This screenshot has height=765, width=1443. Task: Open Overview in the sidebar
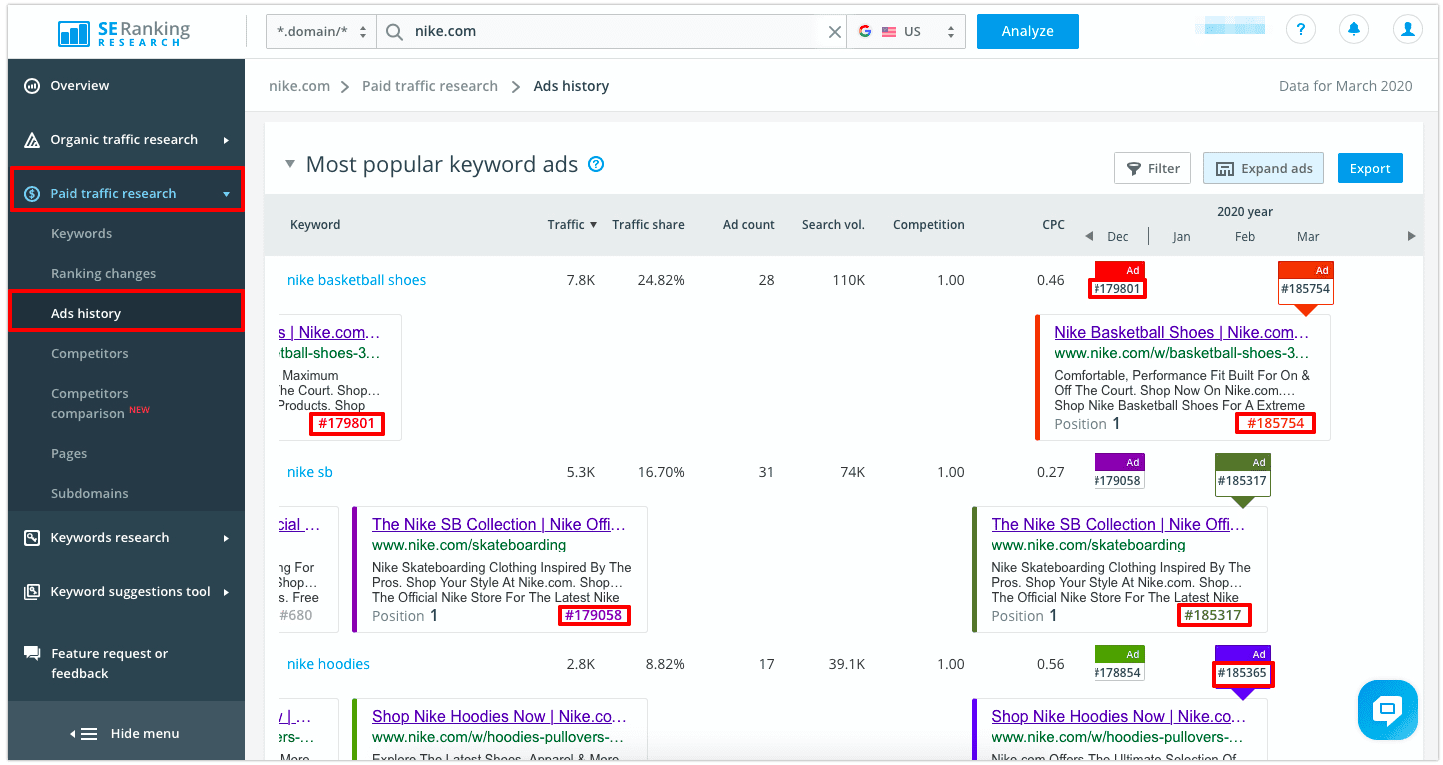[x=80, y=86]
